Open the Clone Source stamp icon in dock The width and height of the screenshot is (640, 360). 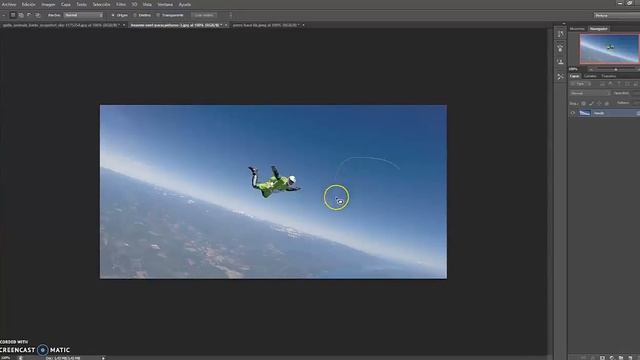pyautogui.click(x=560, y=62)
